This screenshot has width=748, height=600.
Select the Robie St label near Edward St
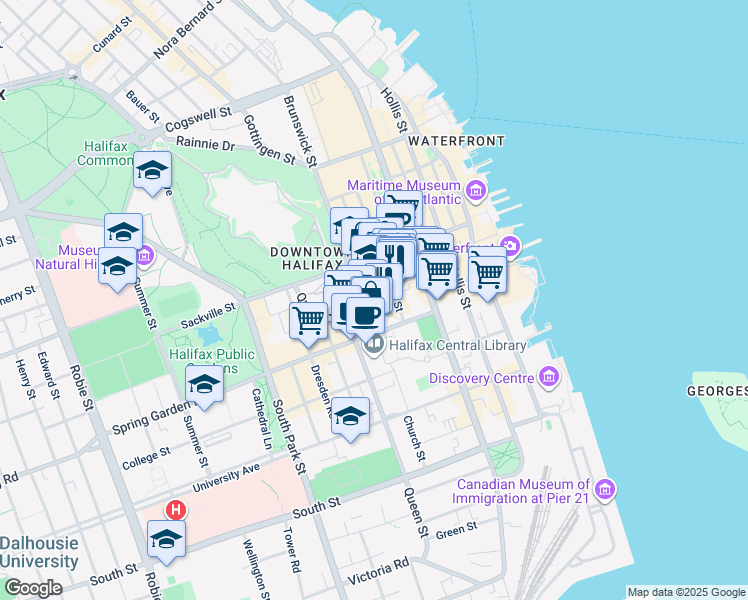82,388
